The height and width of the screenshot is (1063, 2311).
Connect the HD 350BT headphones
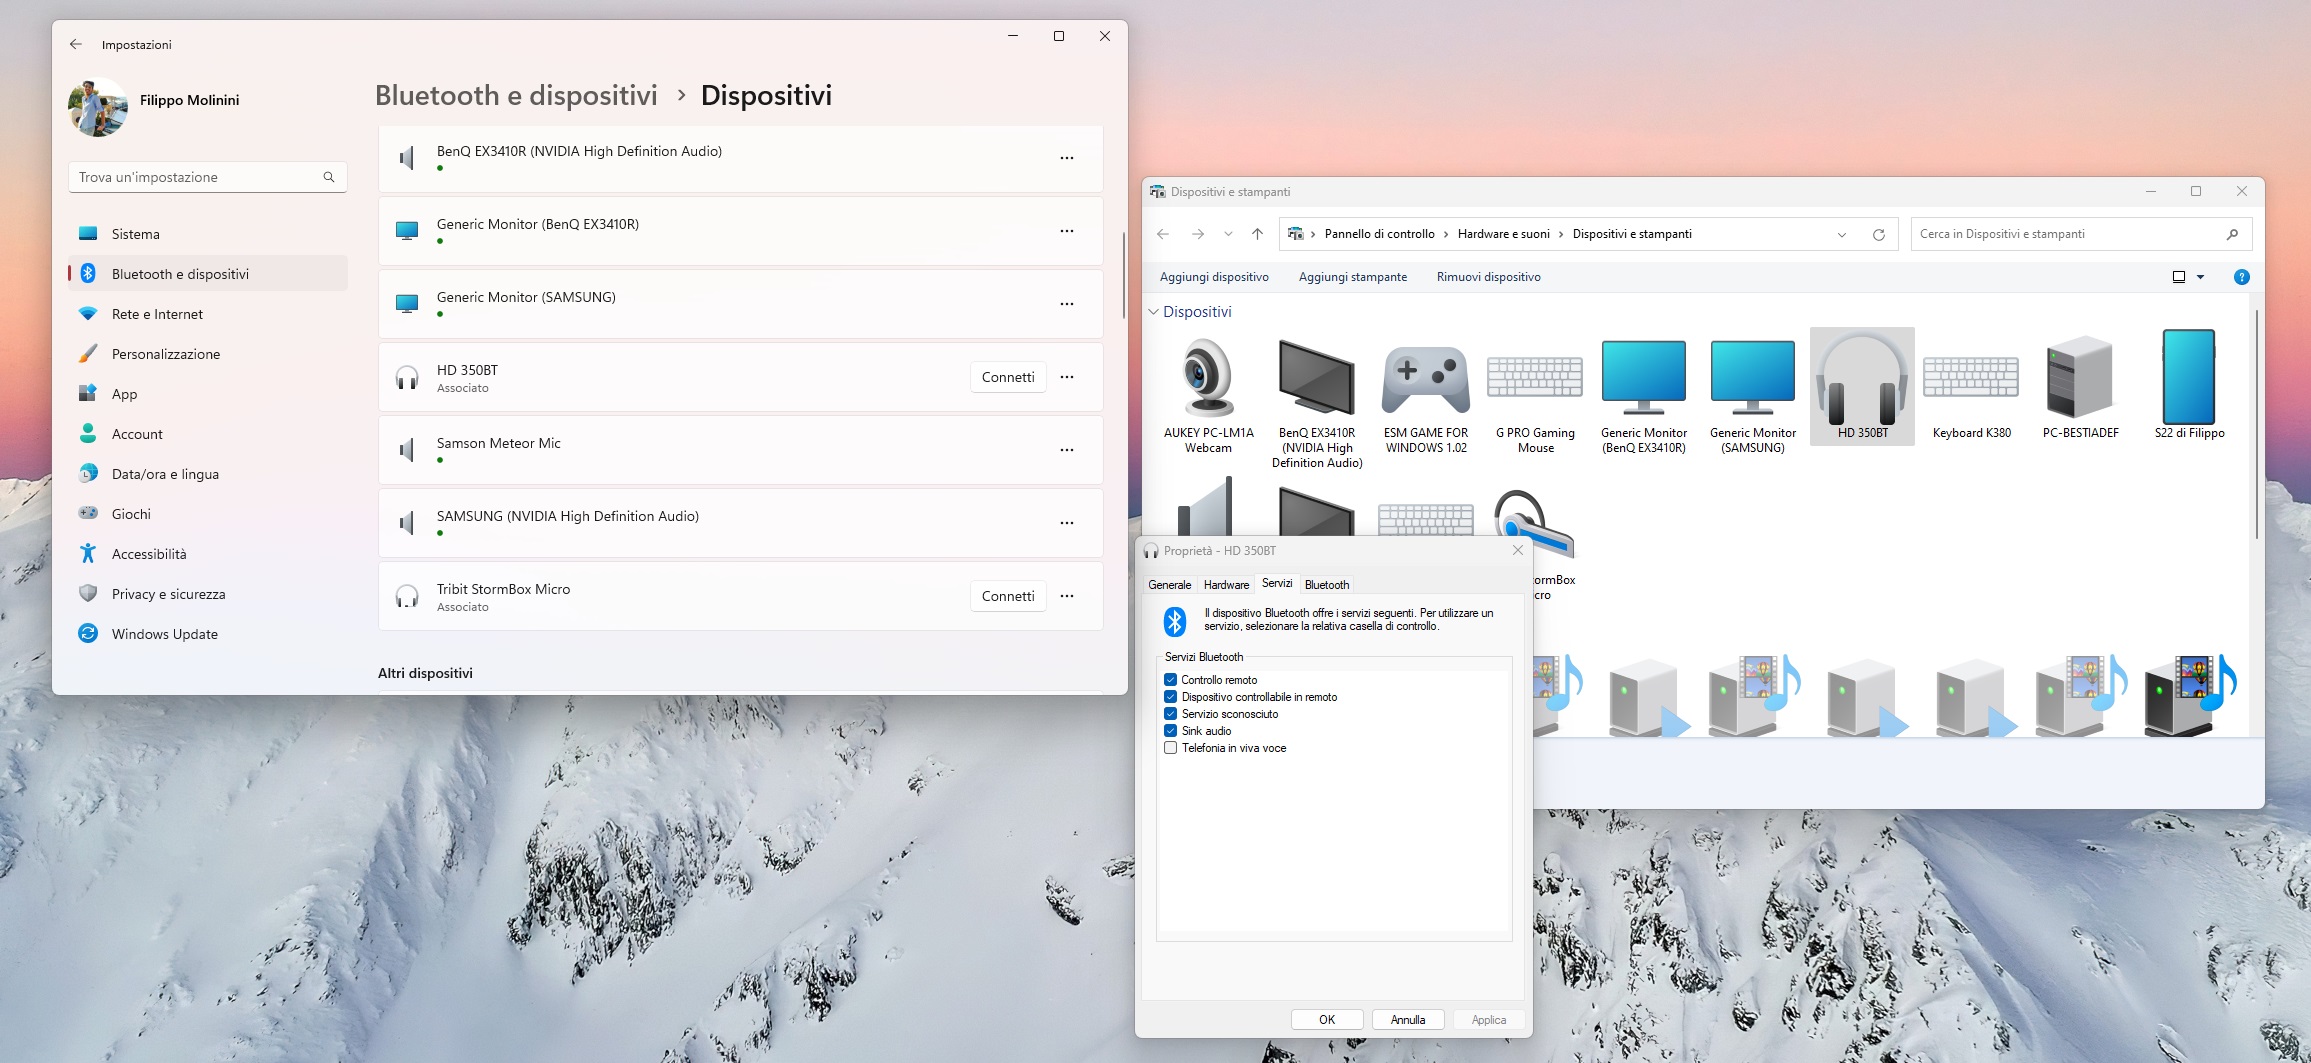pos(1008,377)
